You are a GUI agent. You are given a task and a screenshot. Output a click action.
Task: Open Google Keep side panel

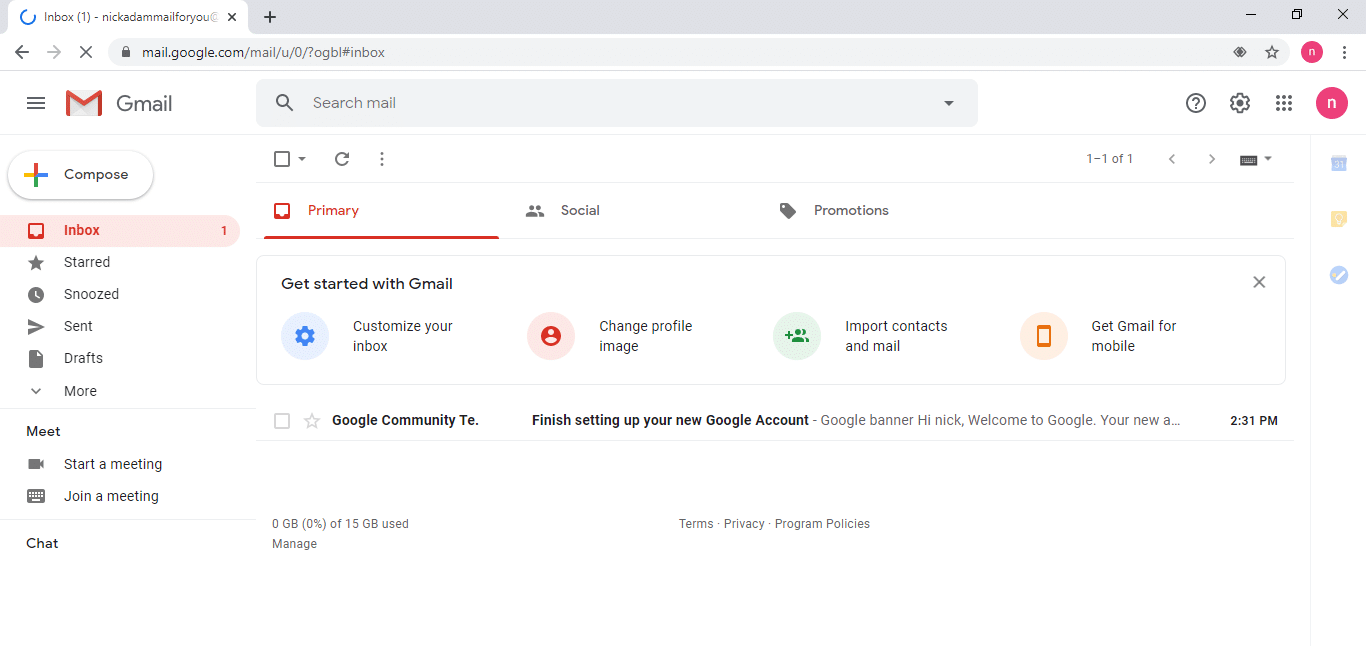click(x=1339, y=219)
